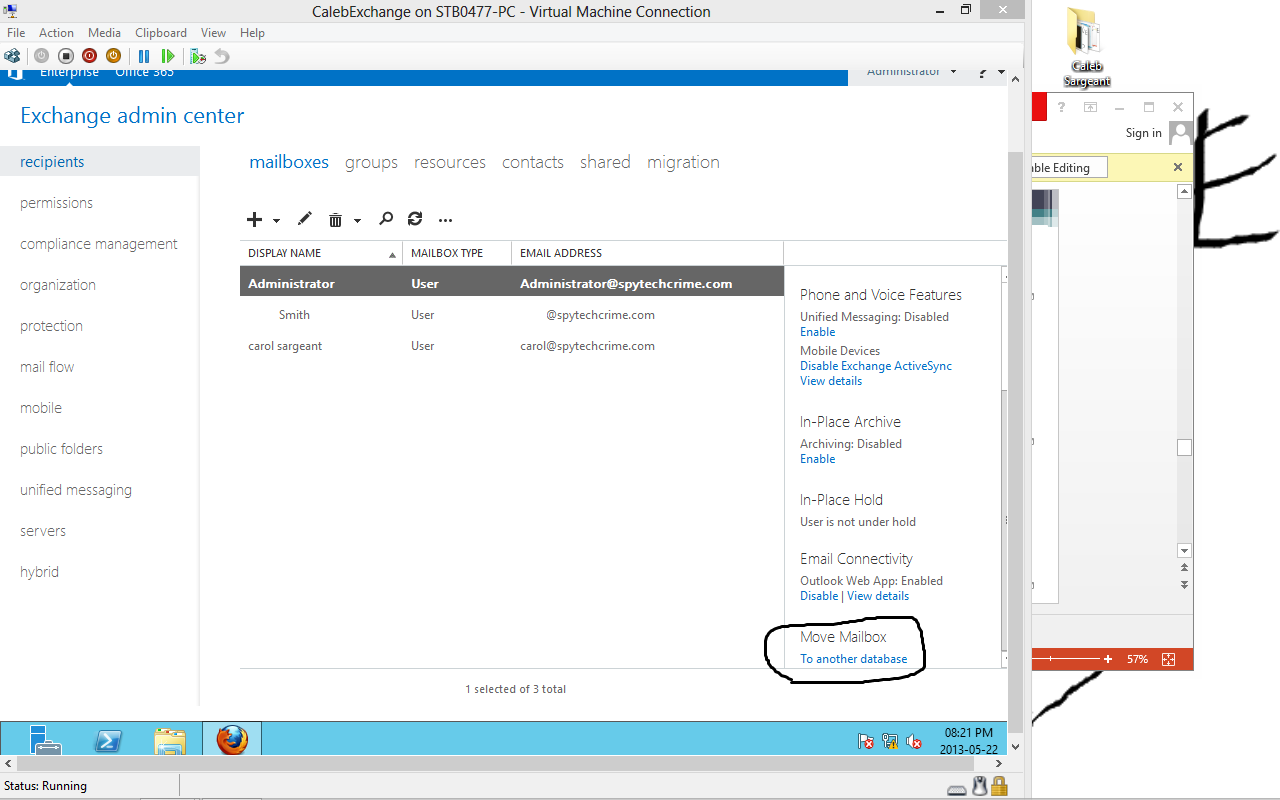Open the View menu
The image size is (1280, 800).
(213, 33)
